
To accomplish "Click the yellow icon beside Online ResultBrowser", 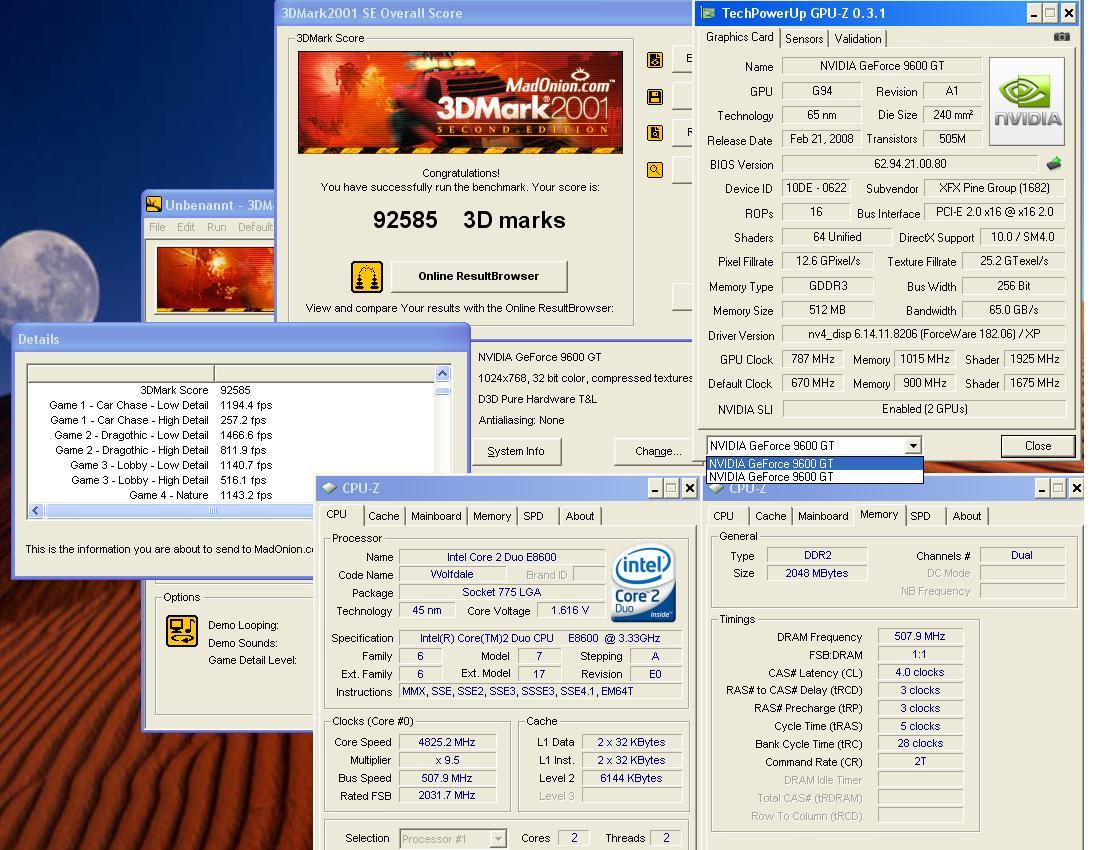I will click(367, 277).
